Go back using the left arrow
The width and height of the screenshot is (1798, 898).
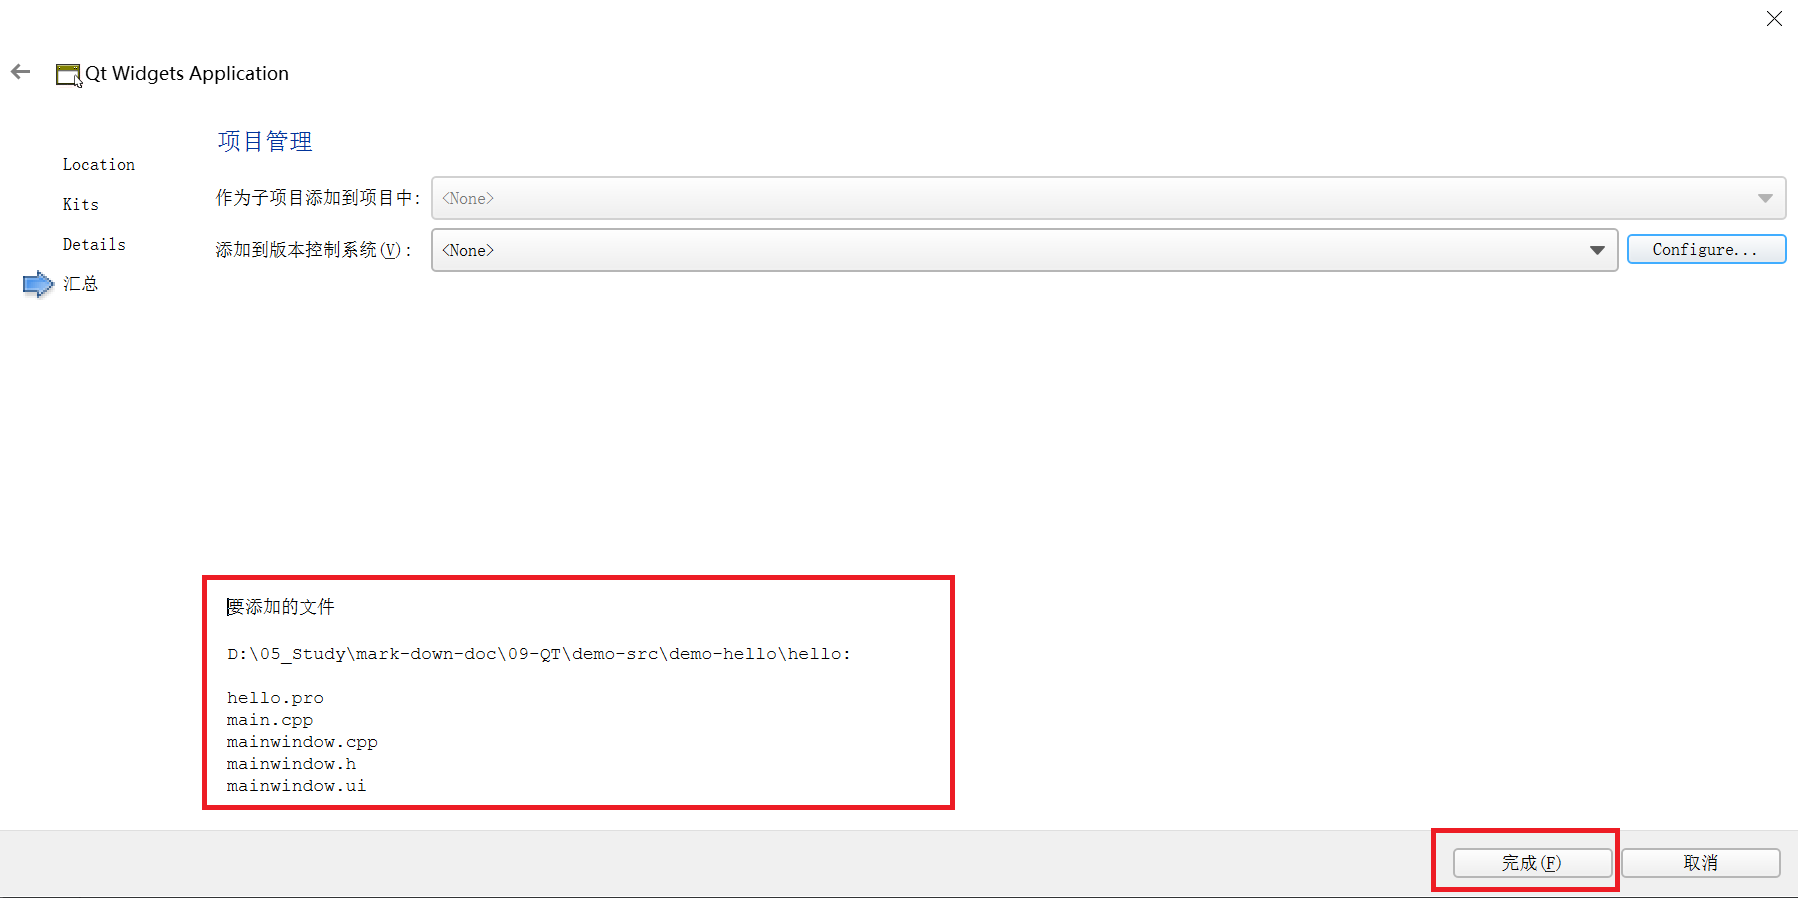pyautogui.click(x=21, y=72)
